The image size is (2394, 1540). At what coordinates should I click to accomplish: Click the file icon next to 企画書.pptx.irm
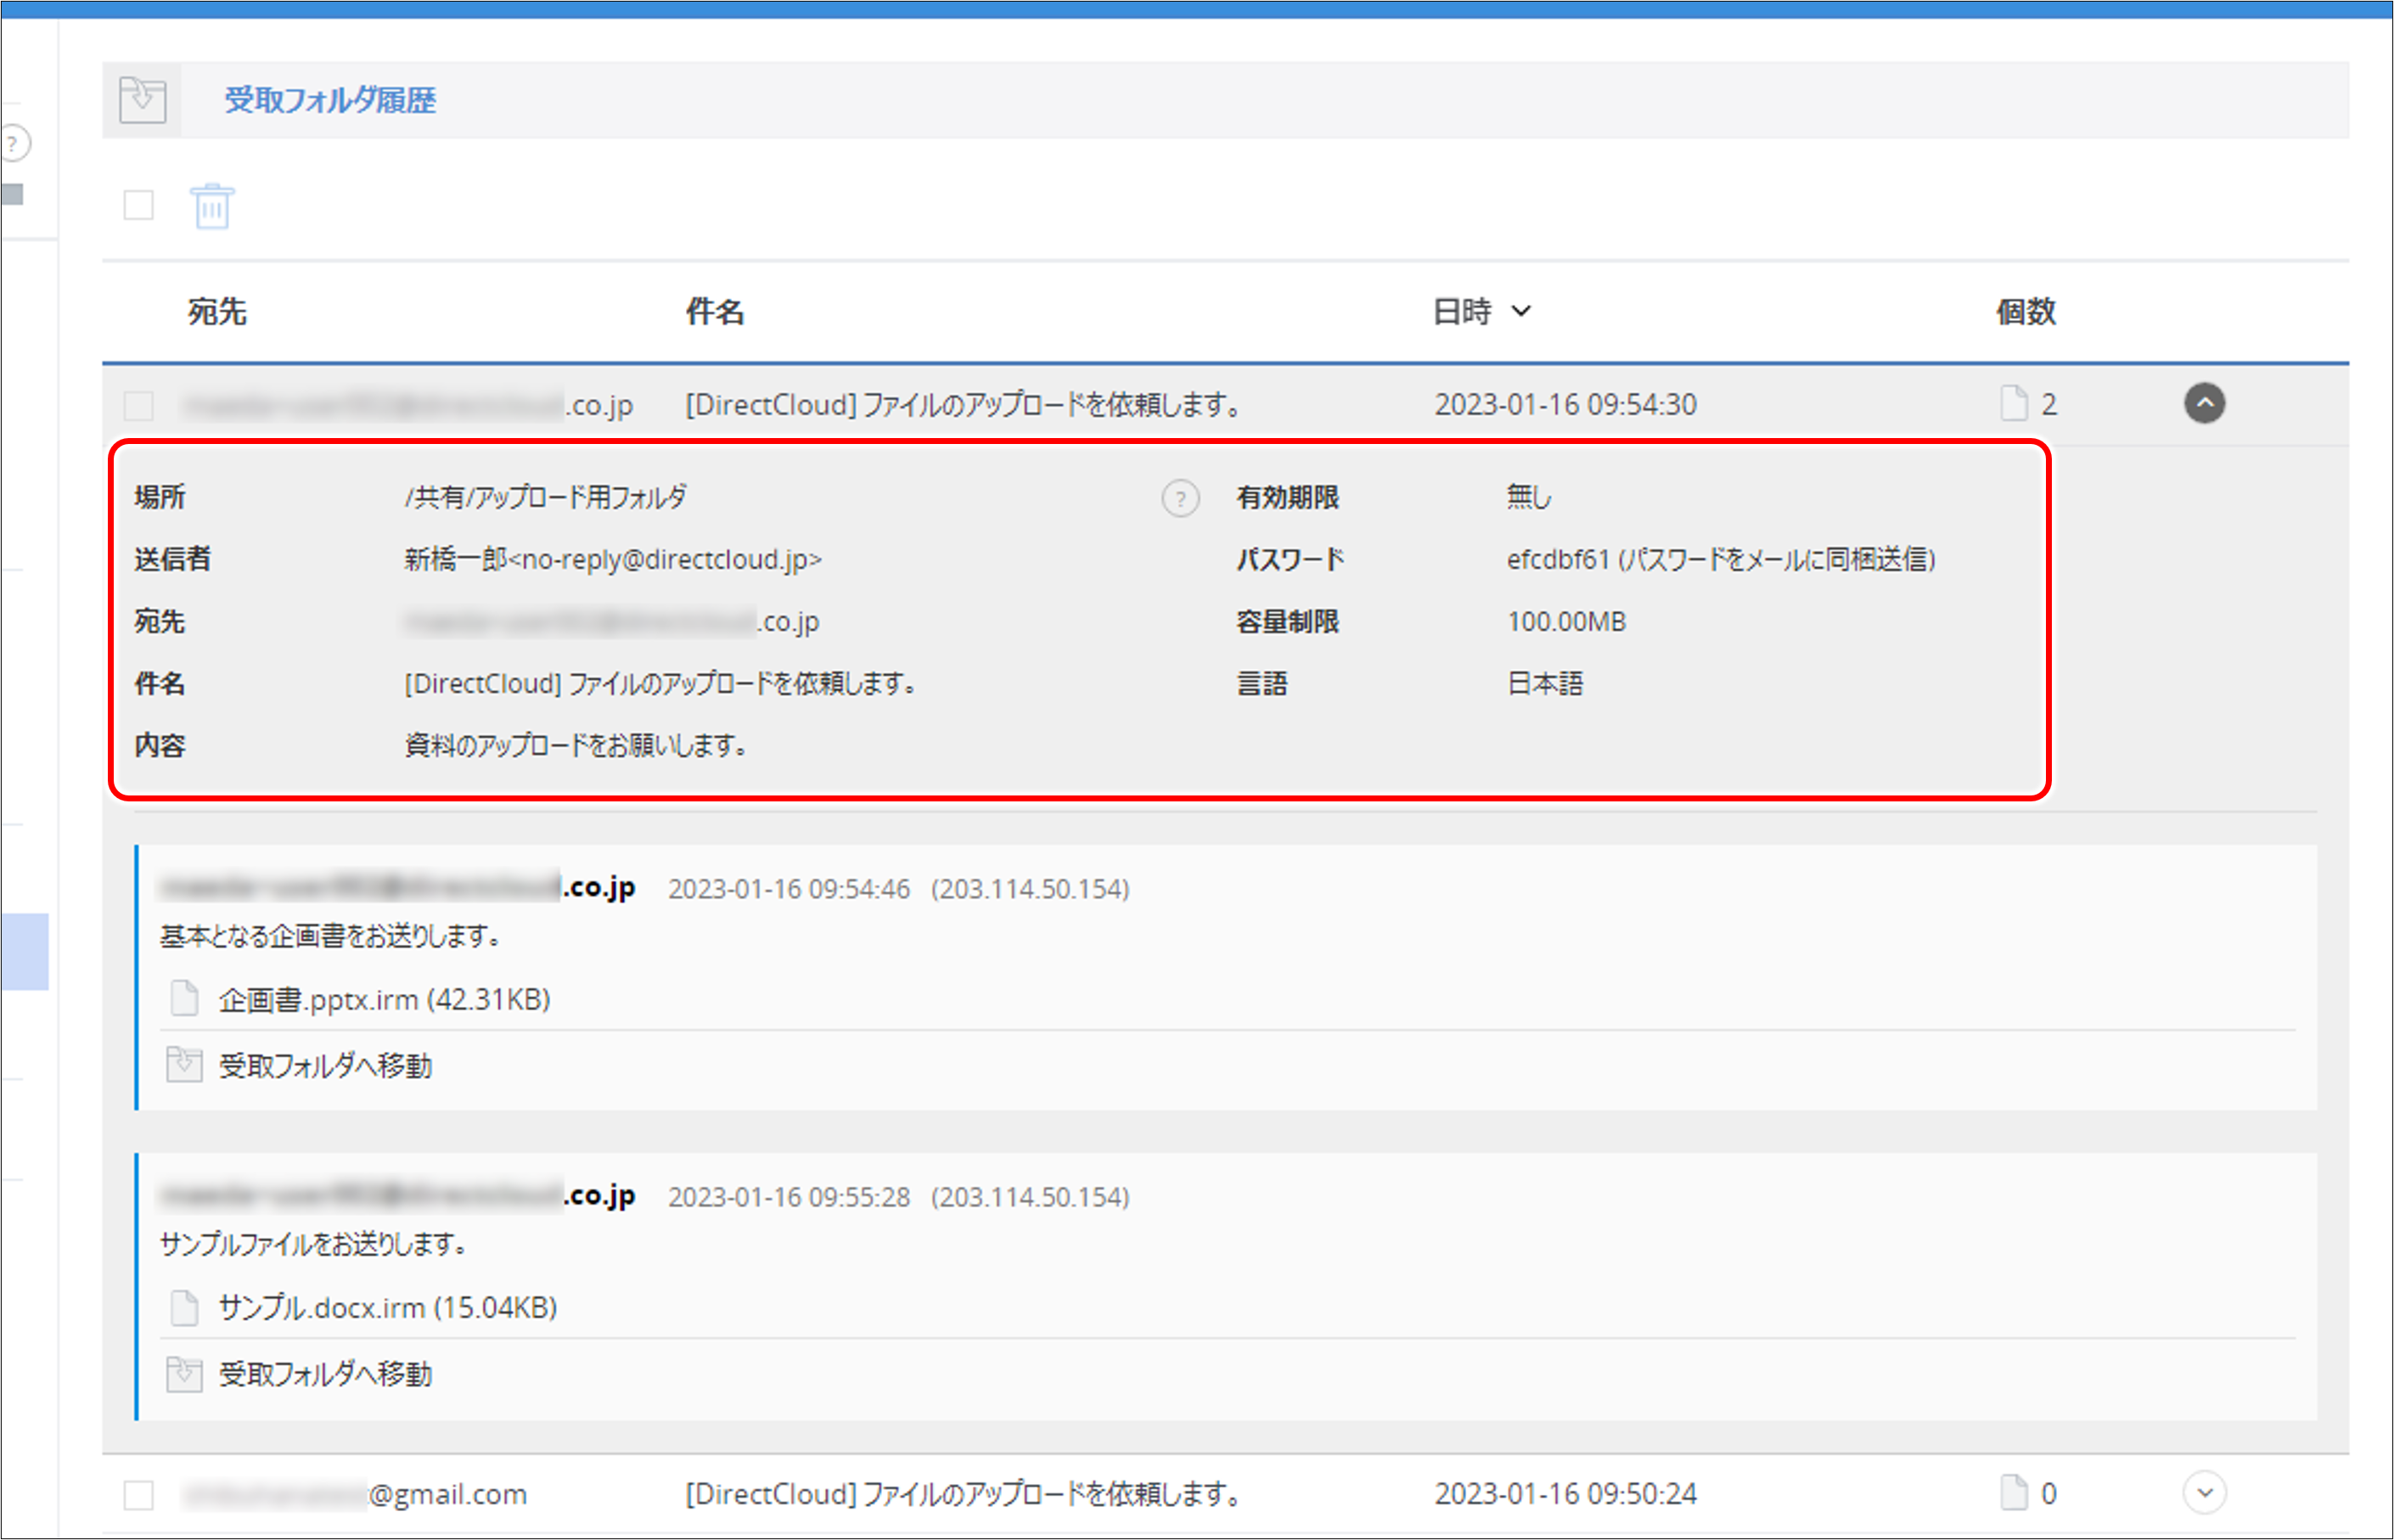click(184, 998)
